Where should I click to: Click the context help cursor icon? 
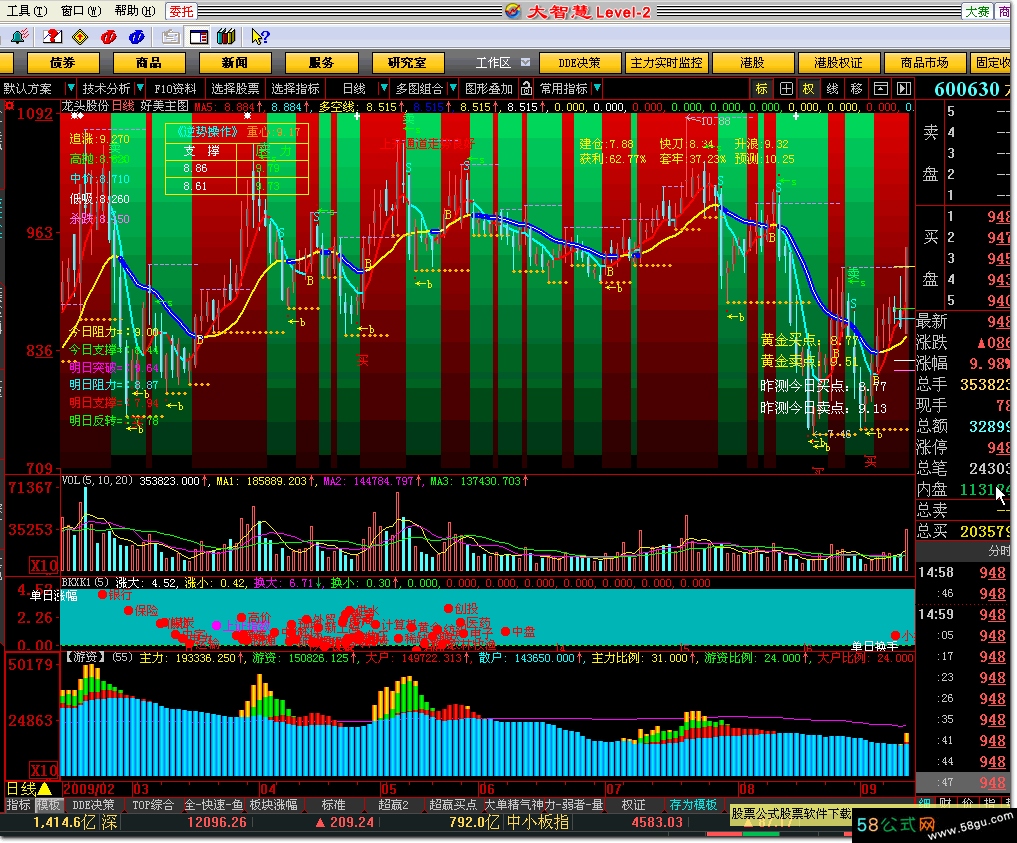click(x=260, y=36)
